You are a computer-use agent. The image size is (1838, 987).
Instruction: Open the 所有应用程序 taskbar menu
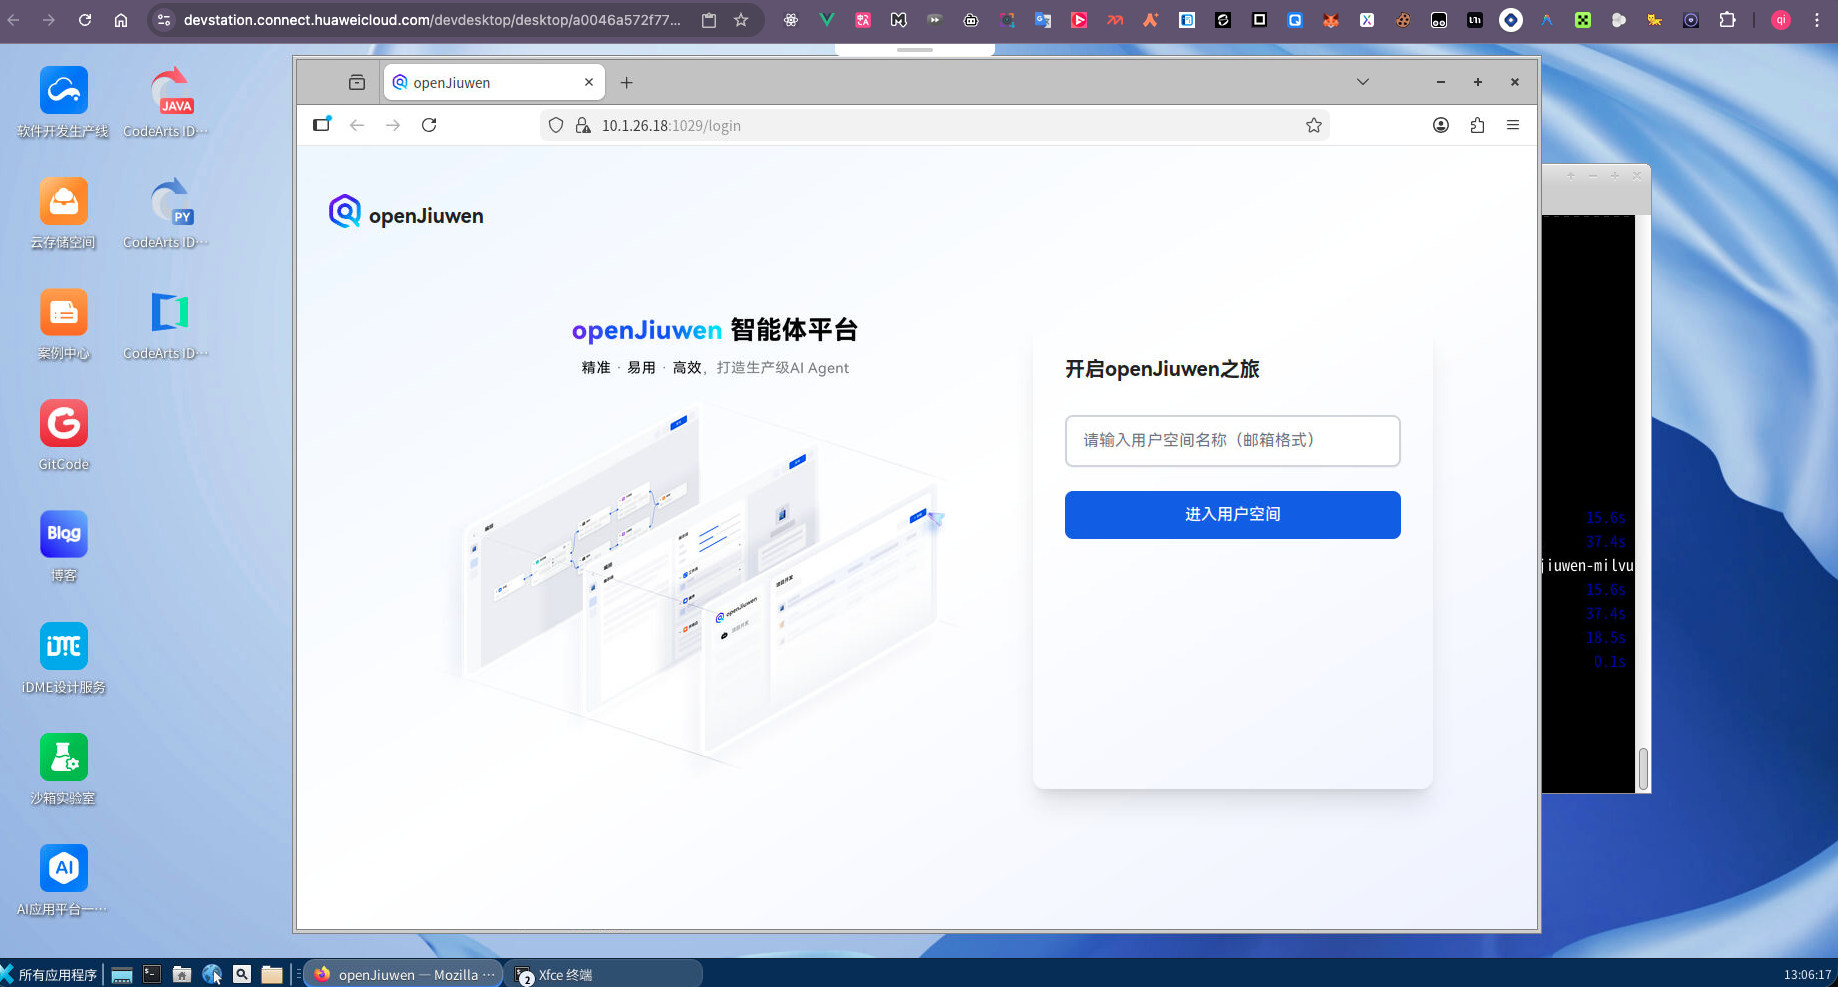(x=55, y=973)
